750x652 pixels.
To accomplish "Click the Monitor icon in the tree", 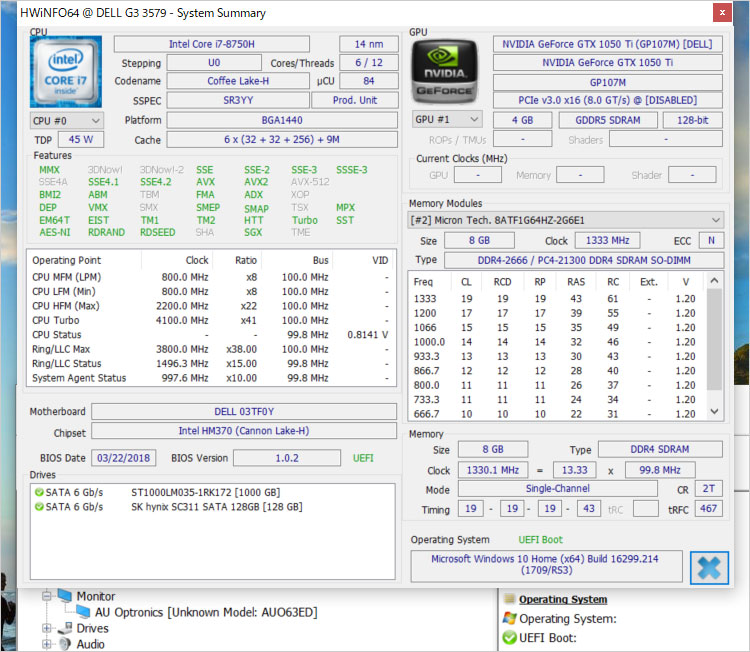I will click(65, 596).
